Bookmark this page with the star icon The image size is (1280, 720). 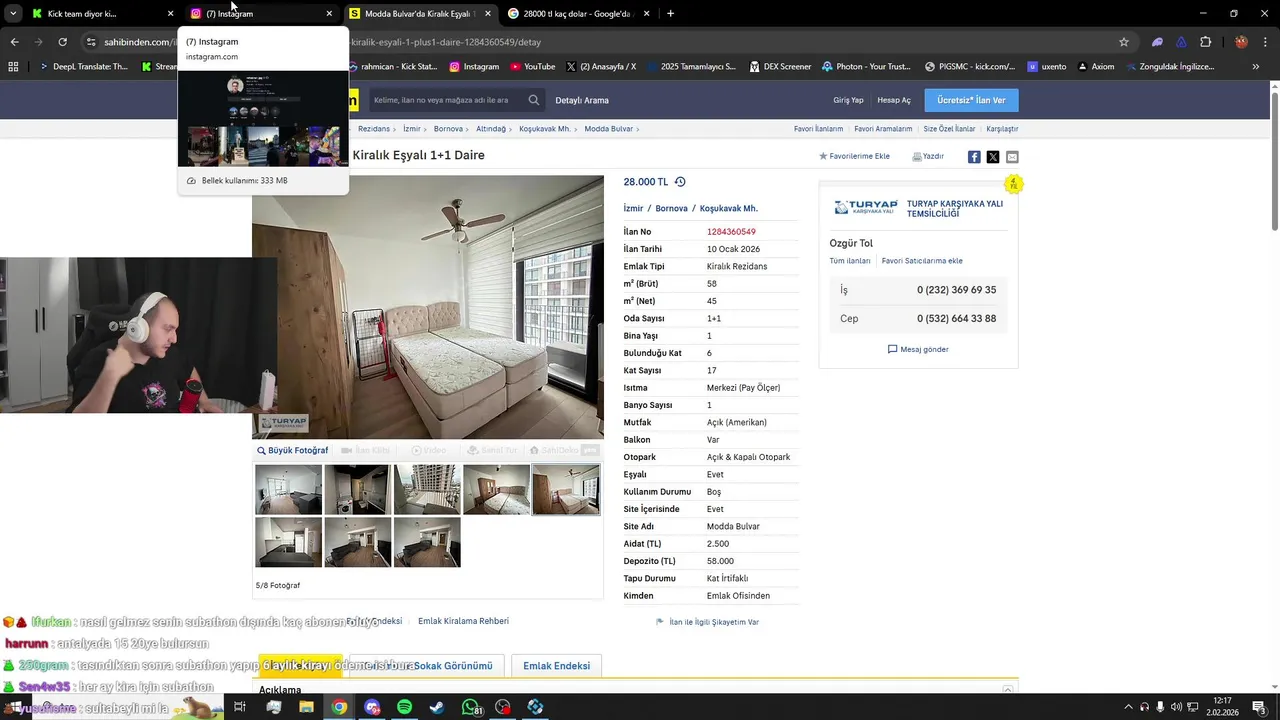1124,42
